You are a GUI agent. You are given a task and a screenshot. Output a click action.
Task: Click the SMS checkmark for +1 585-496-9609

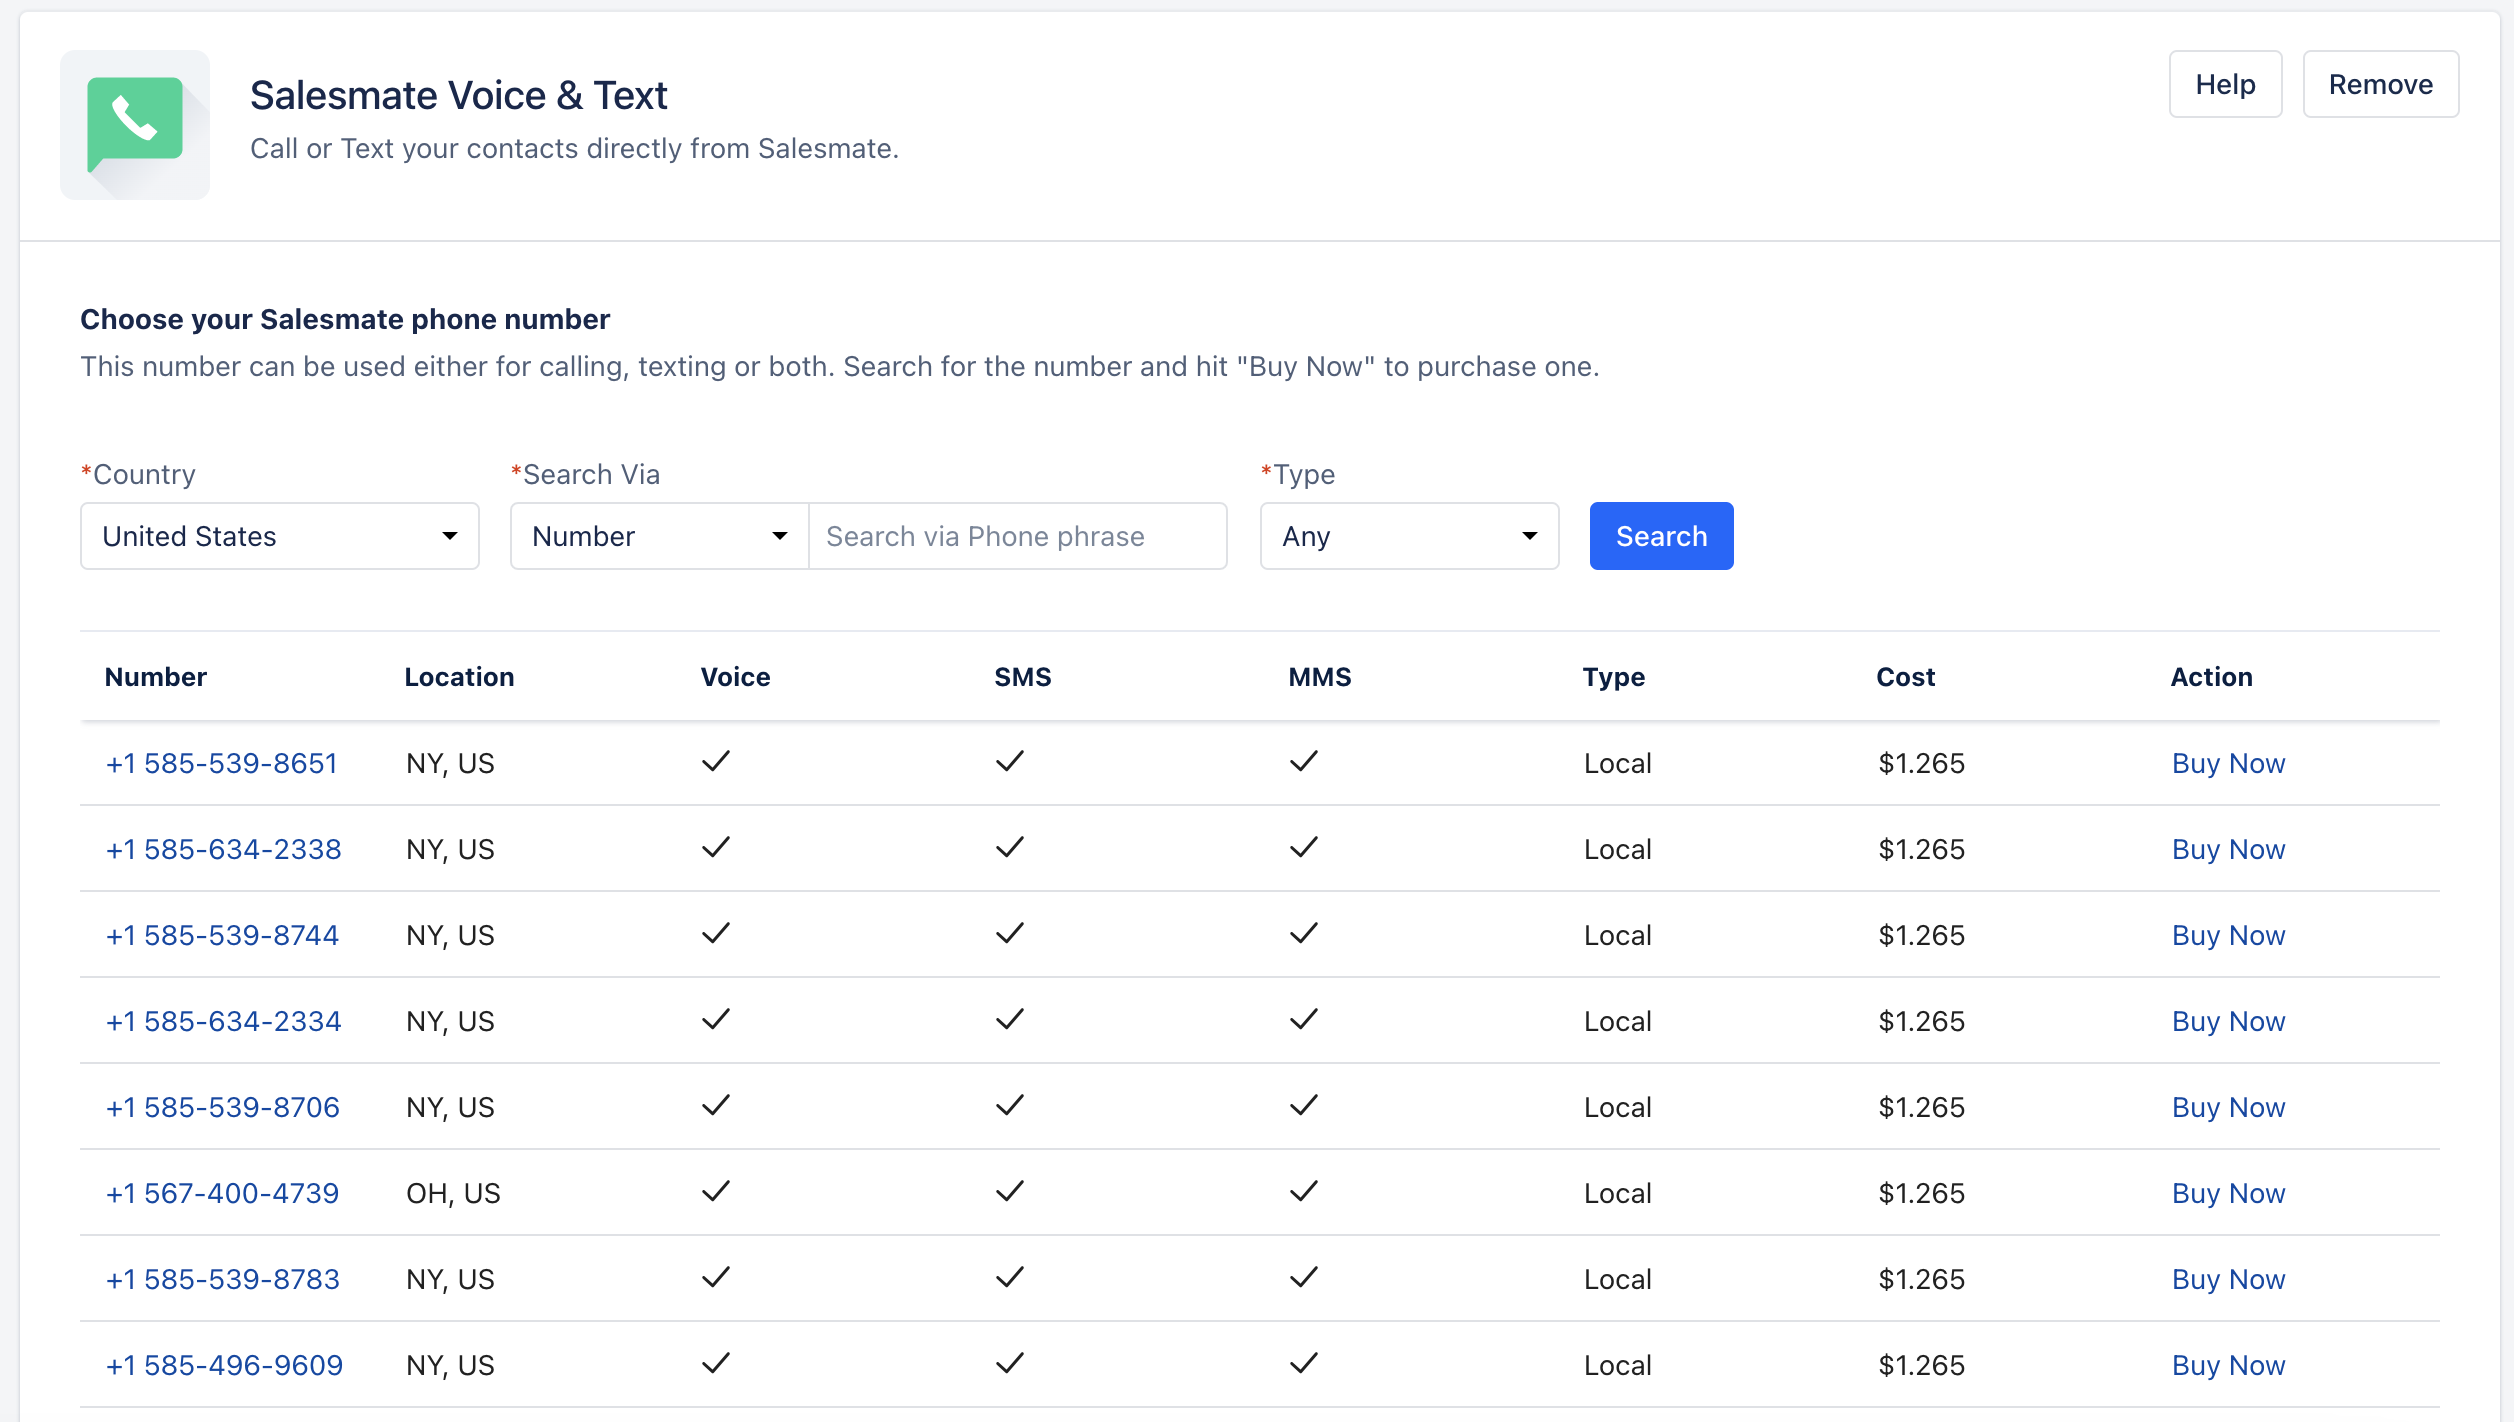pyautogui.click(x=1010, y=1363)
